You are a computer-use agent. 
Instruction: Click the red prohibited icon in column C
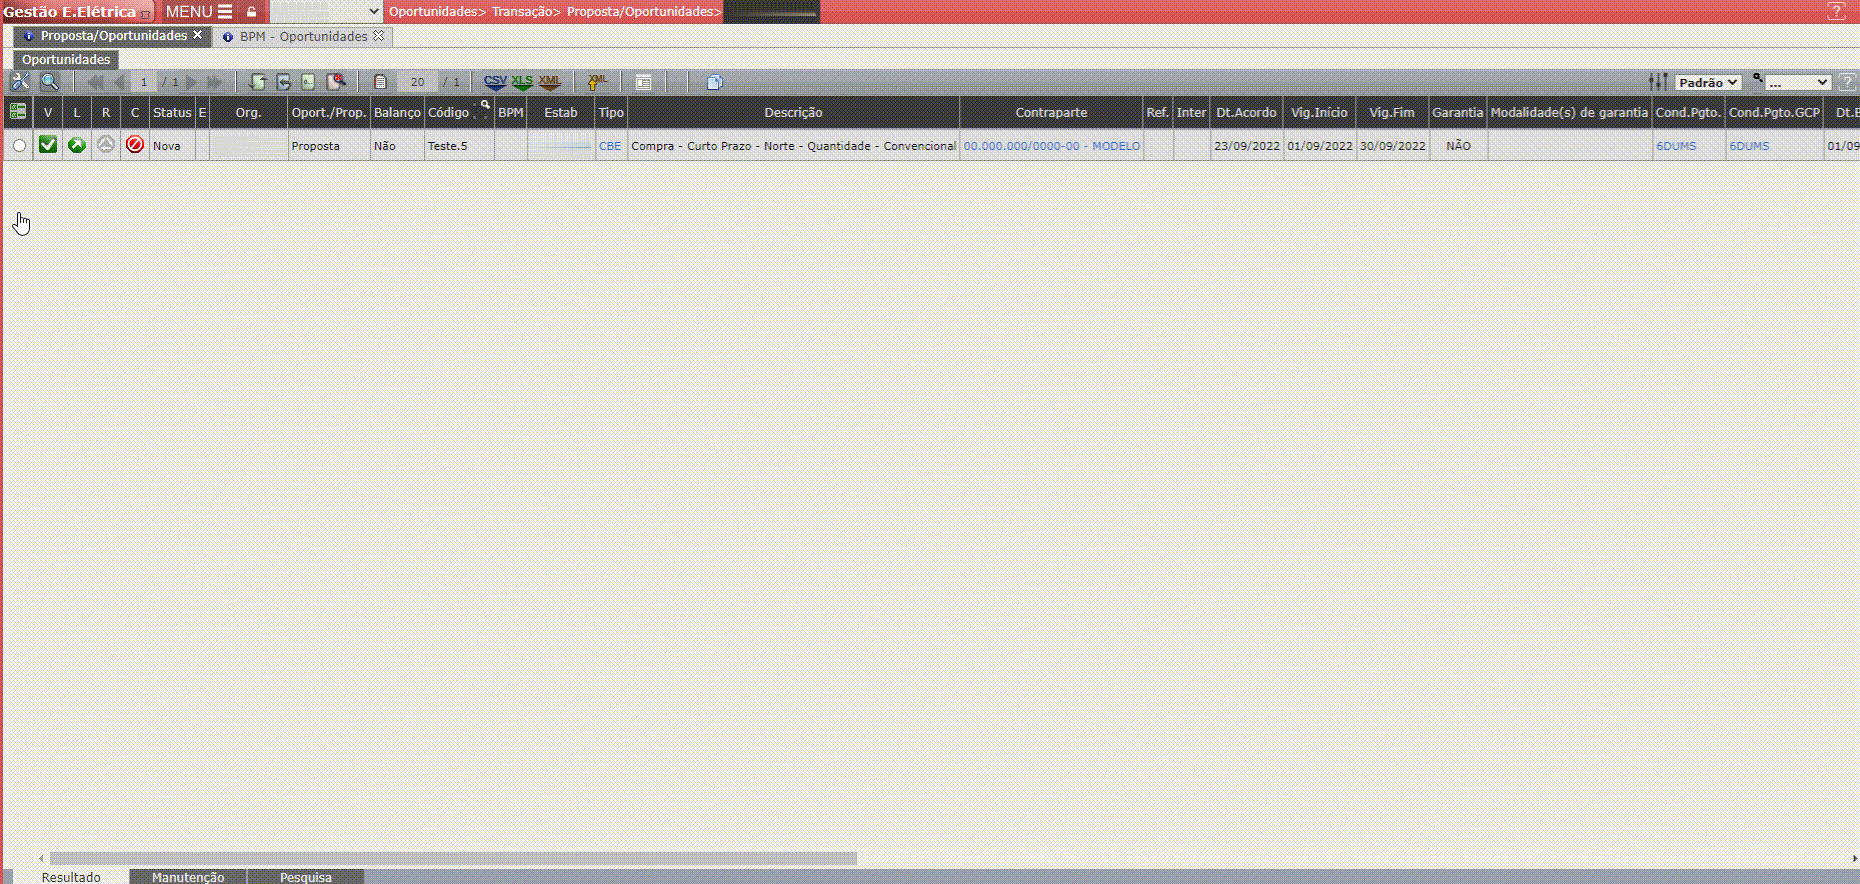point(135,145)
